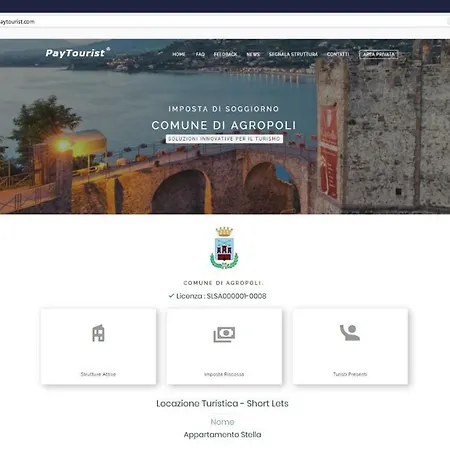This screenshot has height=450, width=450.
Task: Click the Turisti Presenti person icon
Action: coord(350,333)
